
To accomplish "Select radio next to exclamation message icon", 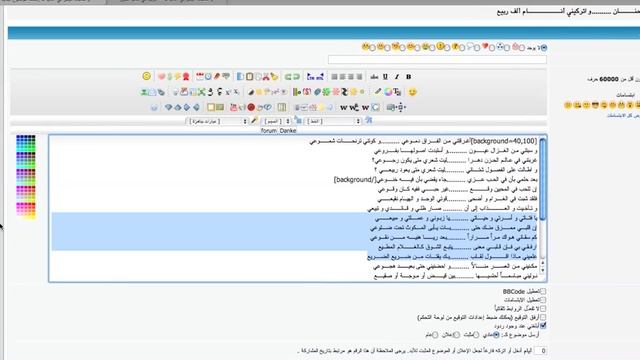I will click(x=447, y=48).
